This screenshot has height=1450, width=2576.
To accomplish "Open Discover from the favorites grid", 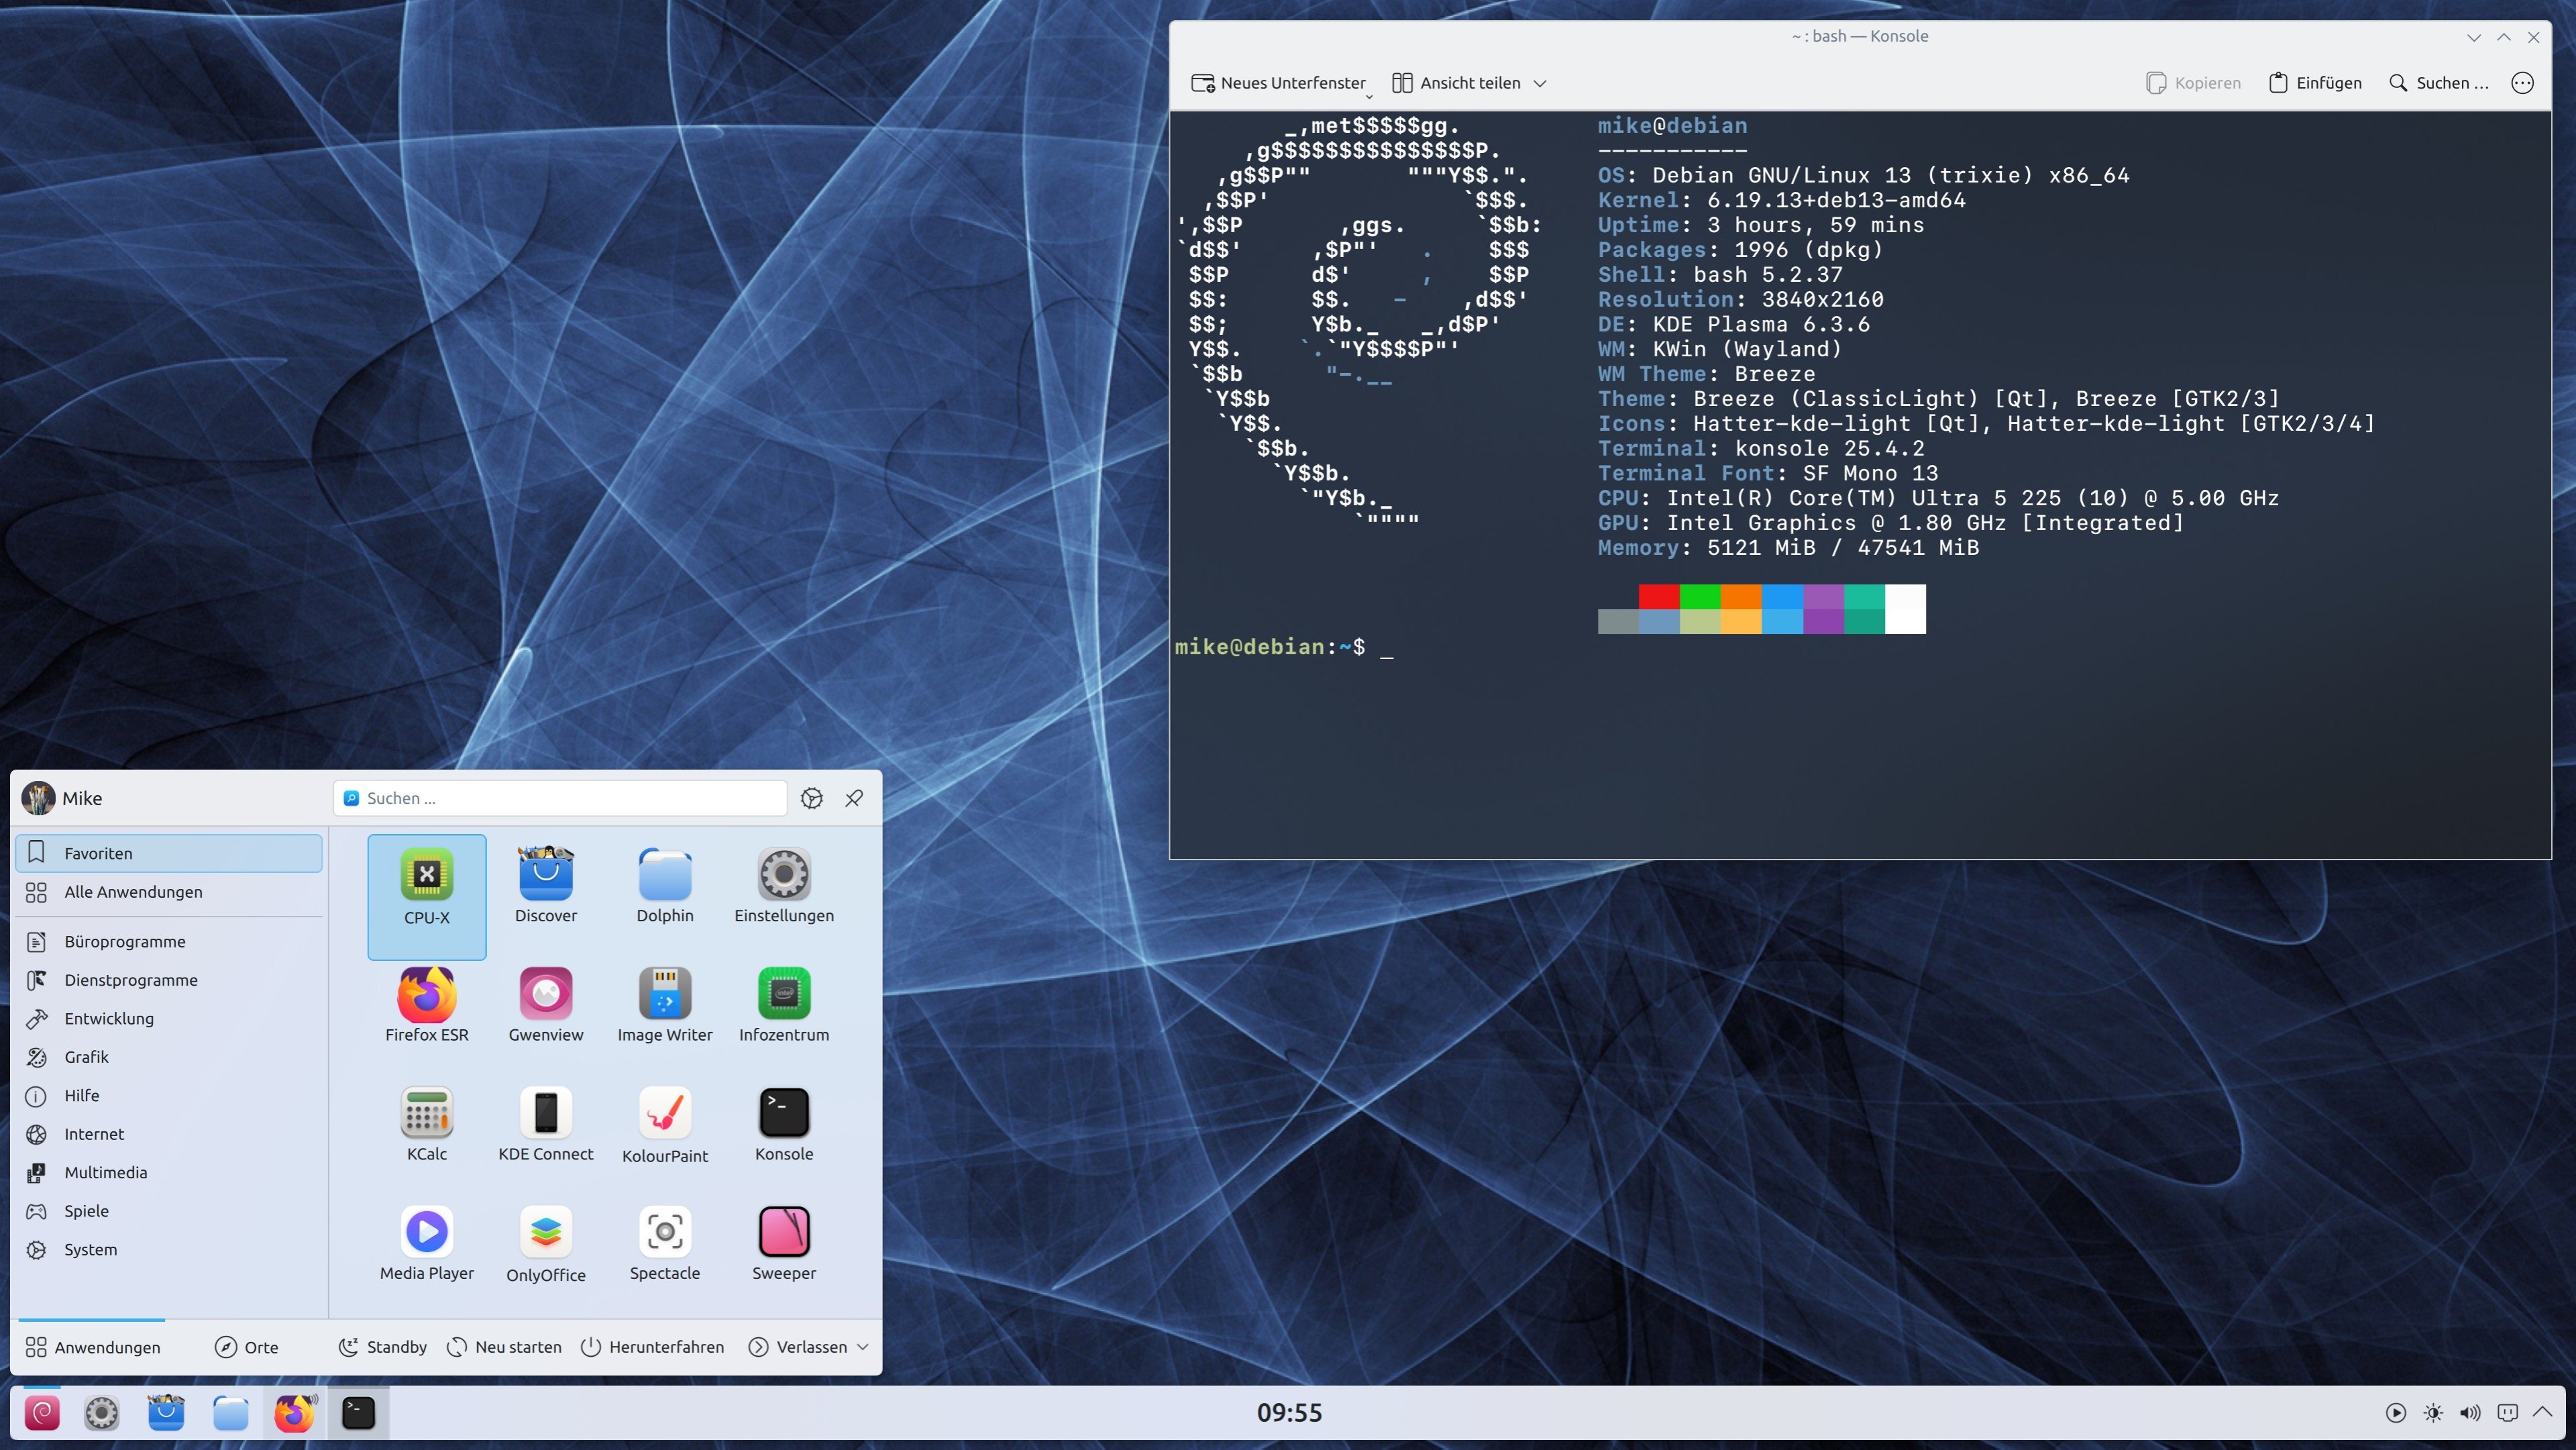I will (546, 886).
